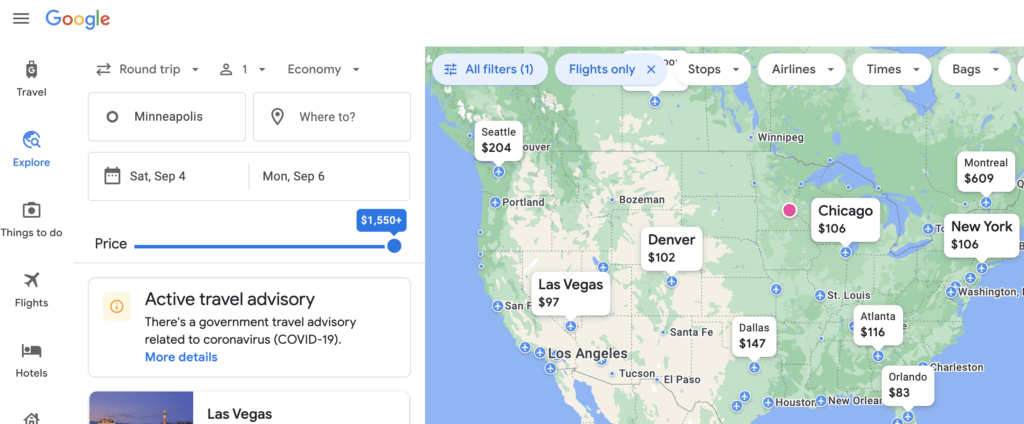Click the Price slider handle

point(394,246)
